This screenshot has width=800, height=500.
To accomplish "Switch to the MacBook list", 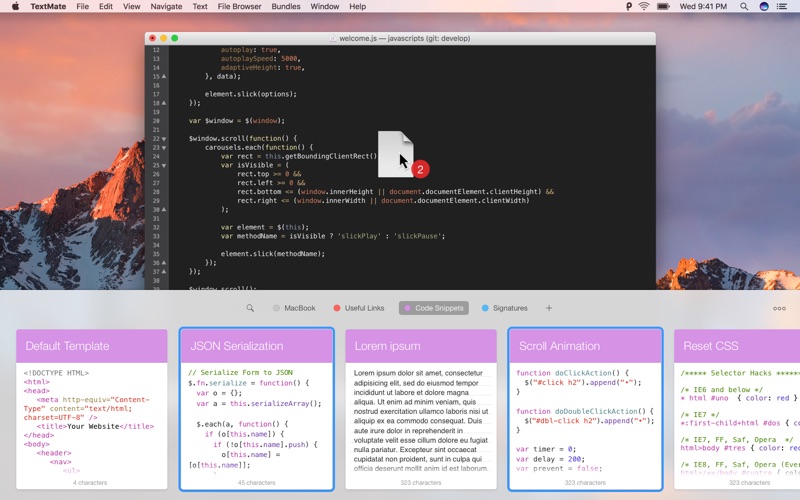I will coord(294,308).
